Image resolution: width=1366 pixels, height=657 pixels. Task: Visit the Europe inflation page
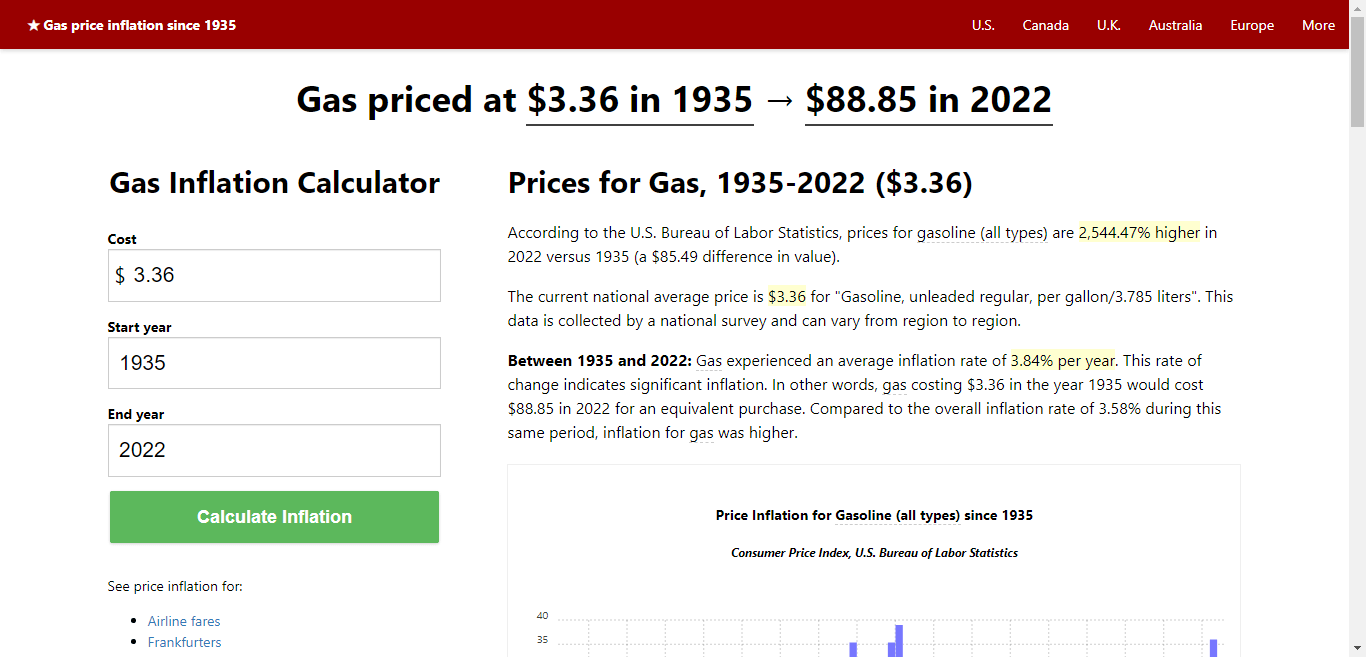coord(1252,25)
